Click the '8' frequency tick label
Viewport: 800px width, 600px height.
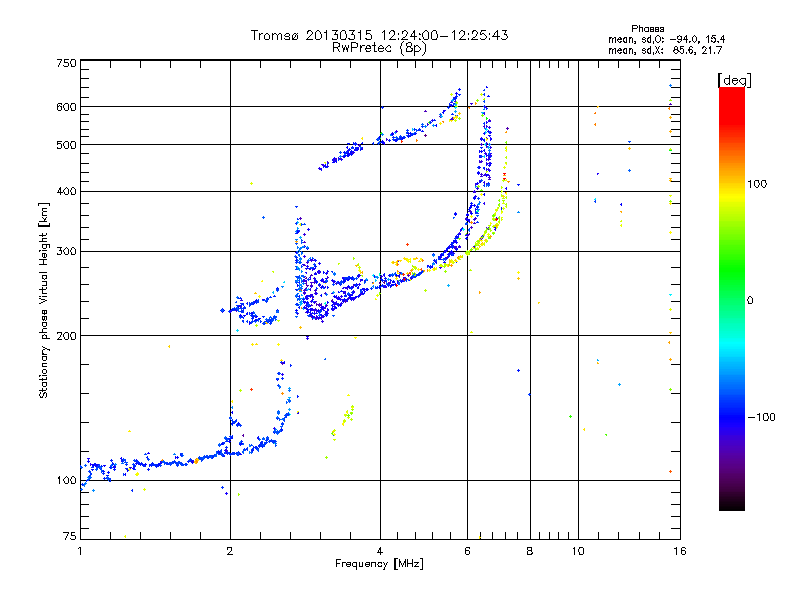tap(530, 551)
